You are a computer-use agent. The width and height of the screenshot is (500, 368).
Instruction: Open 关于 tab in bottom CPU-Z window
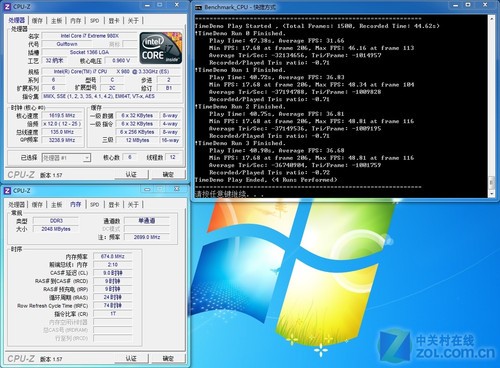133,204
